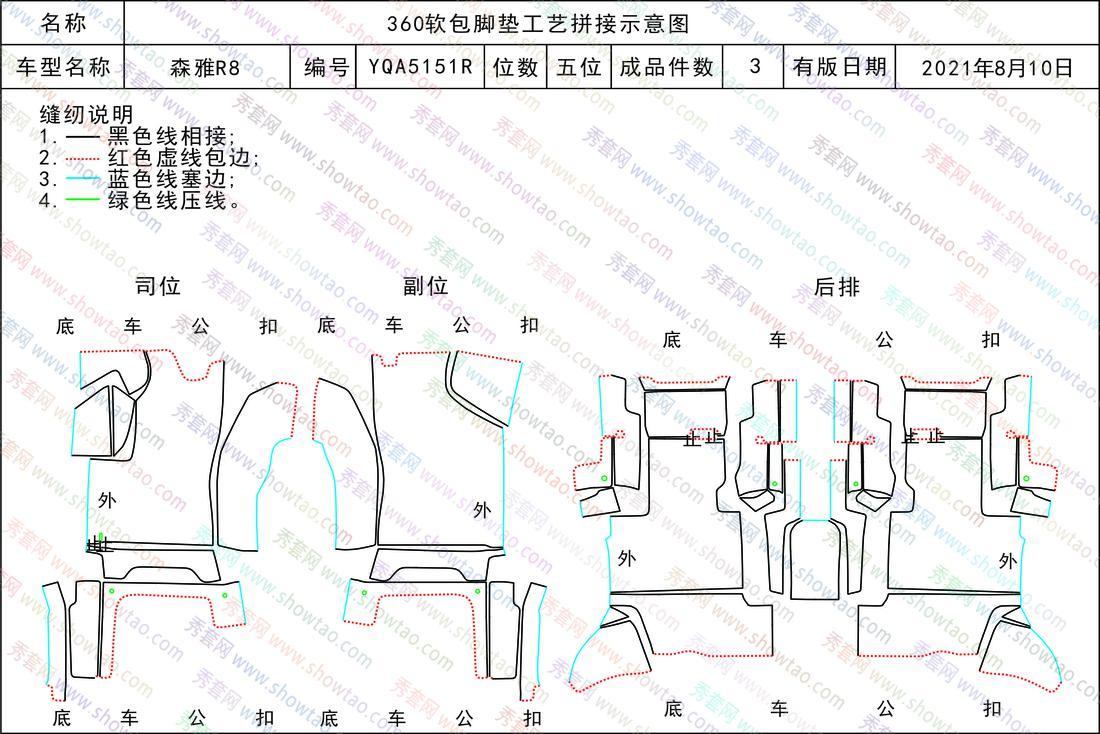
Task: Click the '止止' mark on right 后排 piece
Action: click(922, 436)
